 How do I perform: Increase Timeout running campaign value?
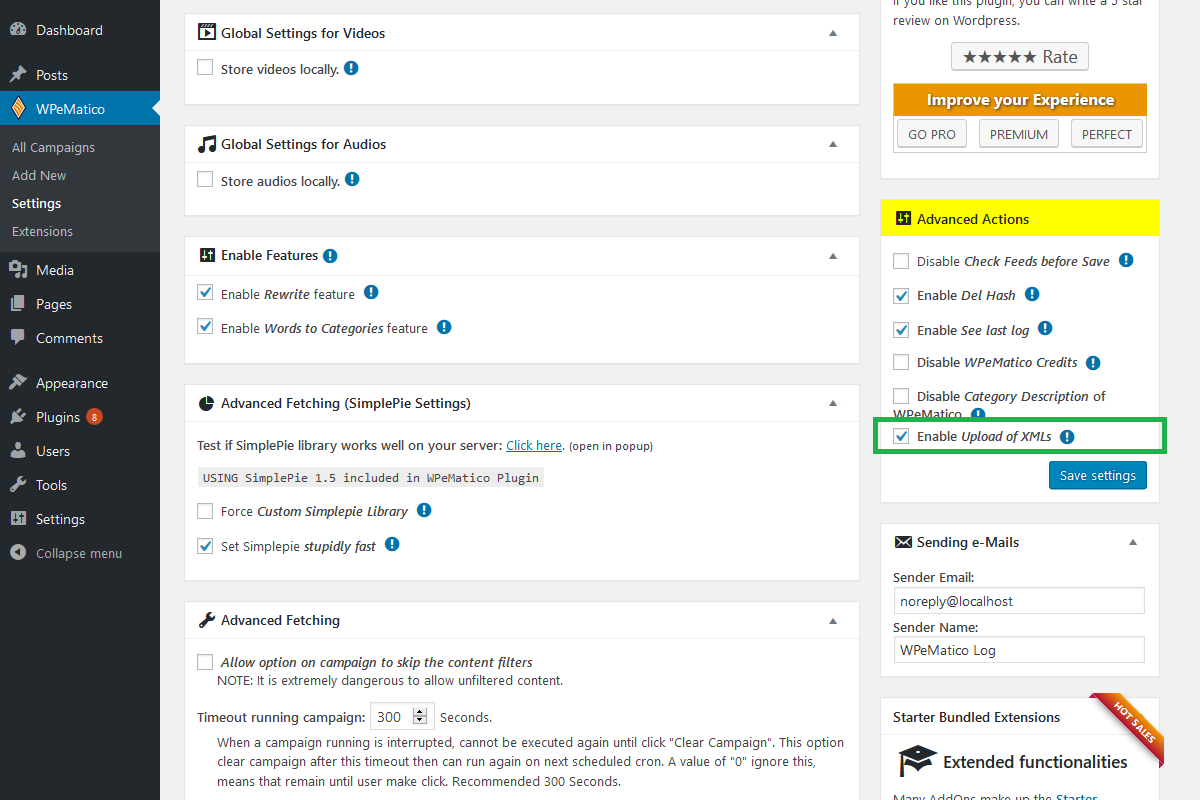point(420,711)
